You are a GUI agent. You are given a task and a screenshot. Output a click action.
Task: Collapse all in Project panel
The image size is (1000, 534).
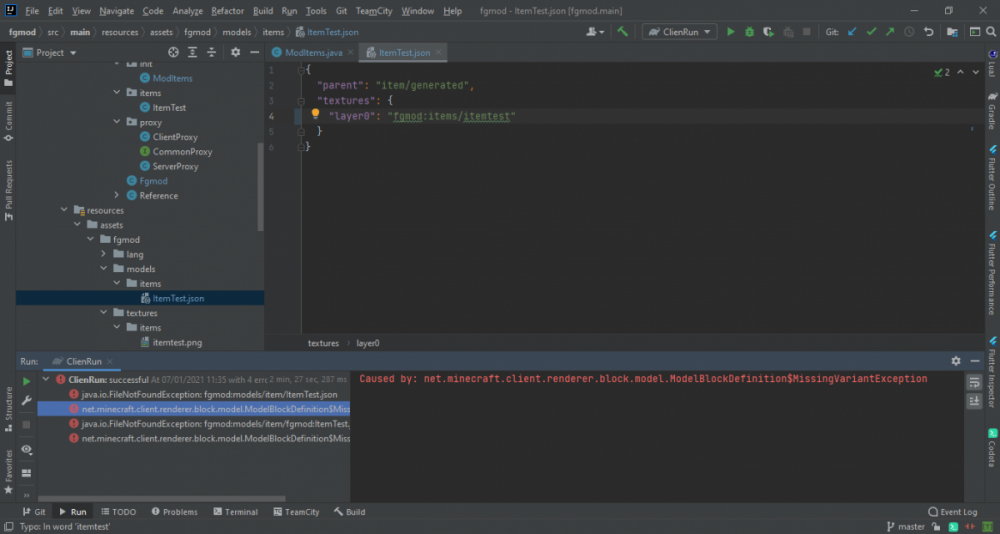[x=212, y=52]
